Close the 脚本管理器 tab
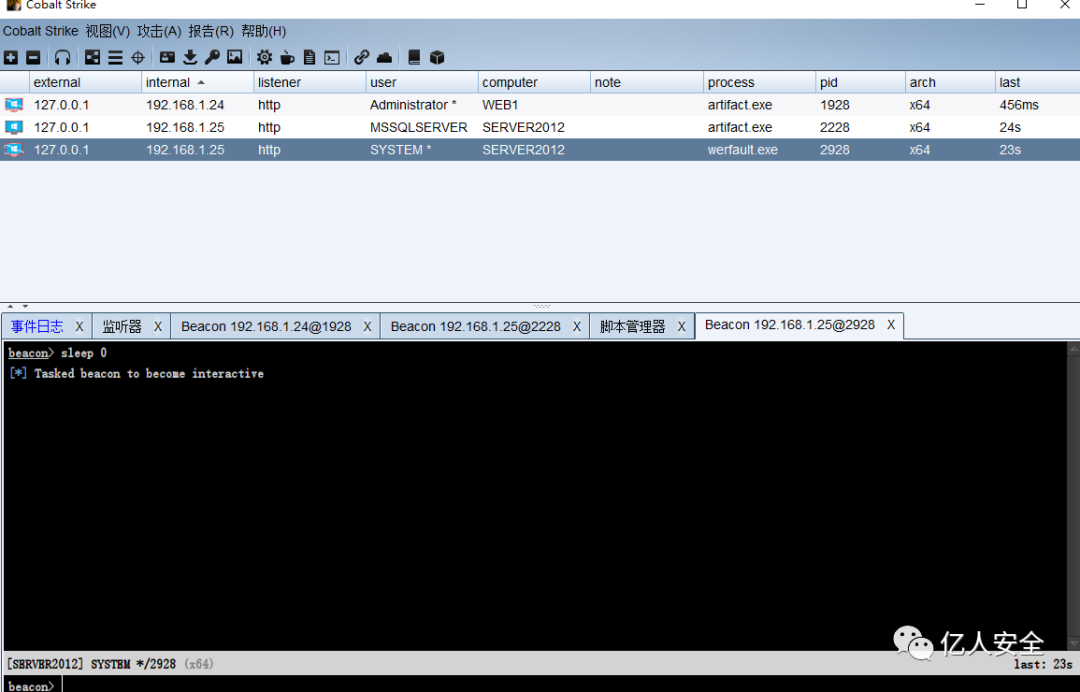This screenshot has width=1080, height=692. [x=681, y=326]
